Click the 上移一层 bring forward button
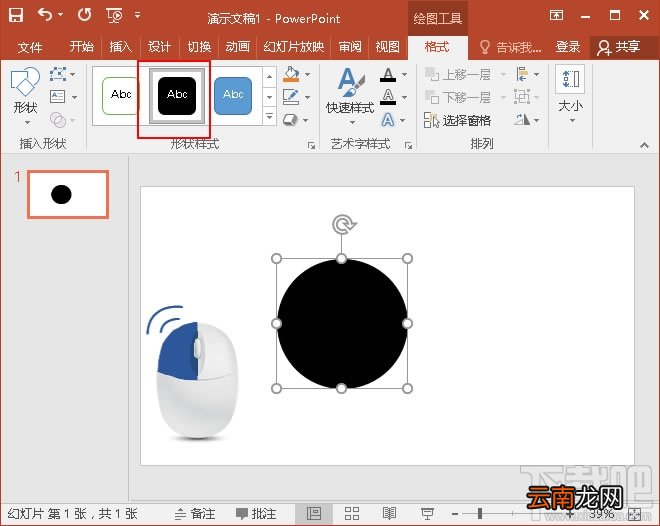The width and height of the screenshot is (660, 526). [x=458, y=75]
